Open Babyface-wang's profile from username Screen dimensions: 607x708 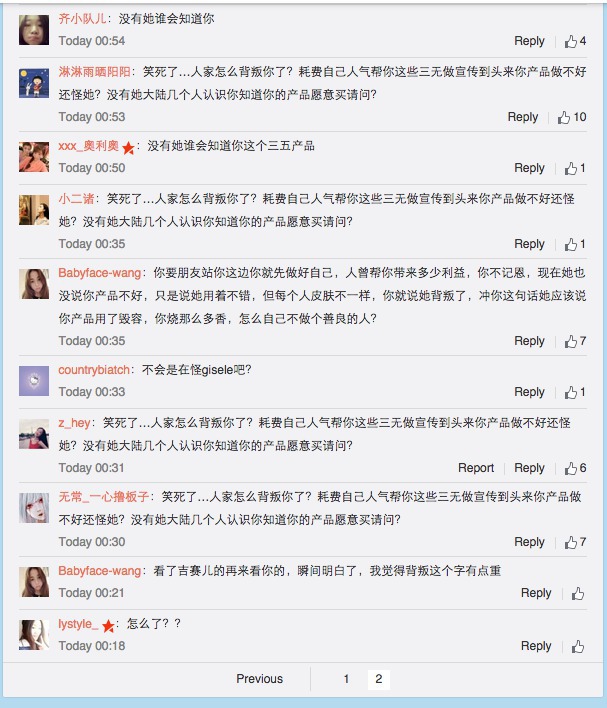coord(100,272)
